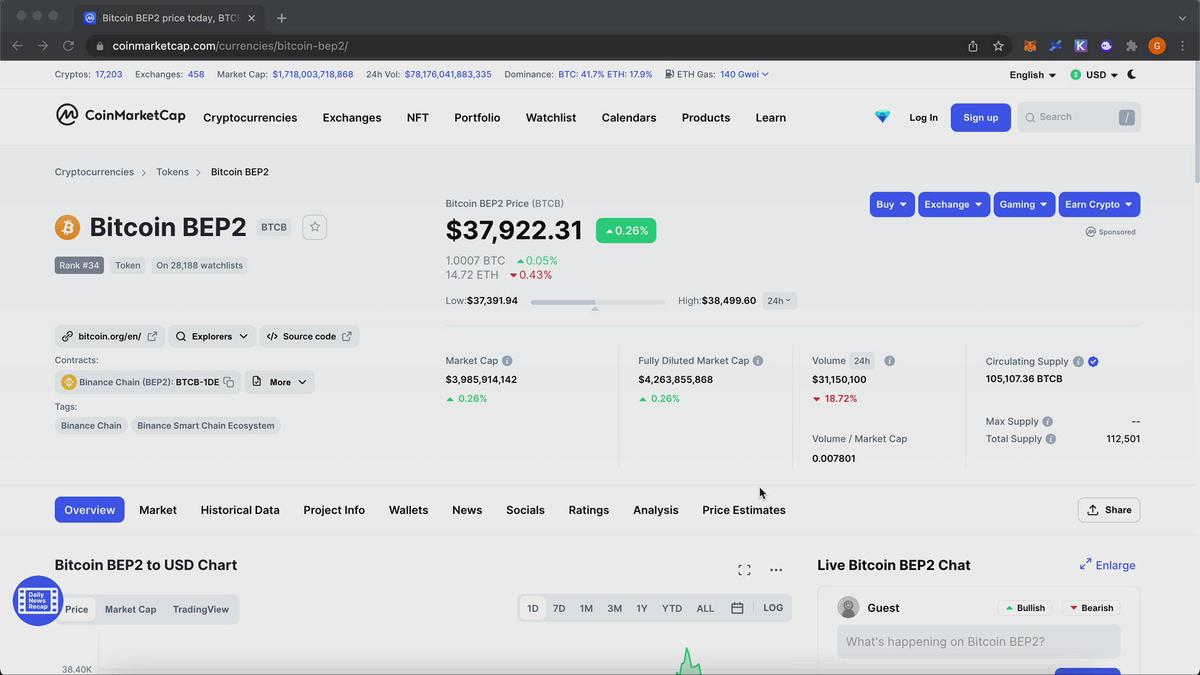The image size is (1200, 675).
Task: Go to the NFT nav item
Action: click(x=418, y=117)
